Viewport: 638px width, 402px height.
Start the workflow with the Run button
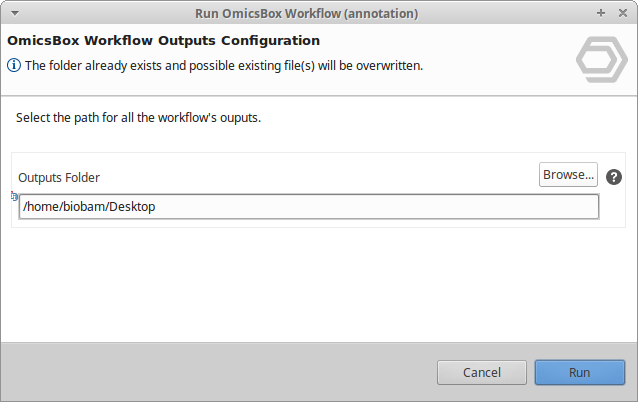click(579, 372)
